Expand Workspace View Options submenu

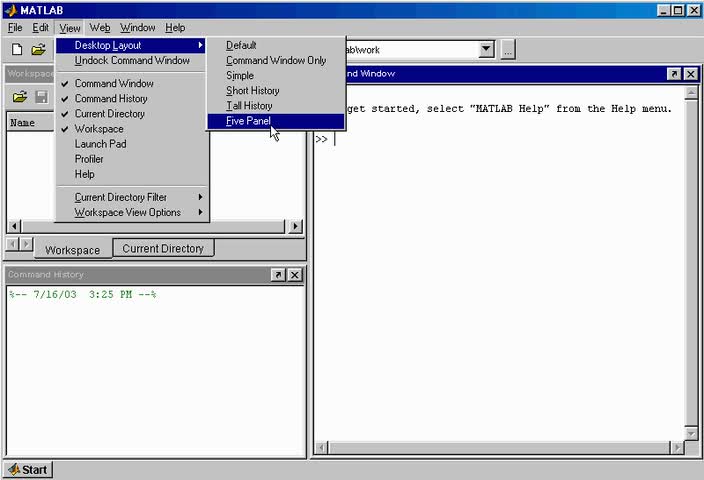point(132,212)
